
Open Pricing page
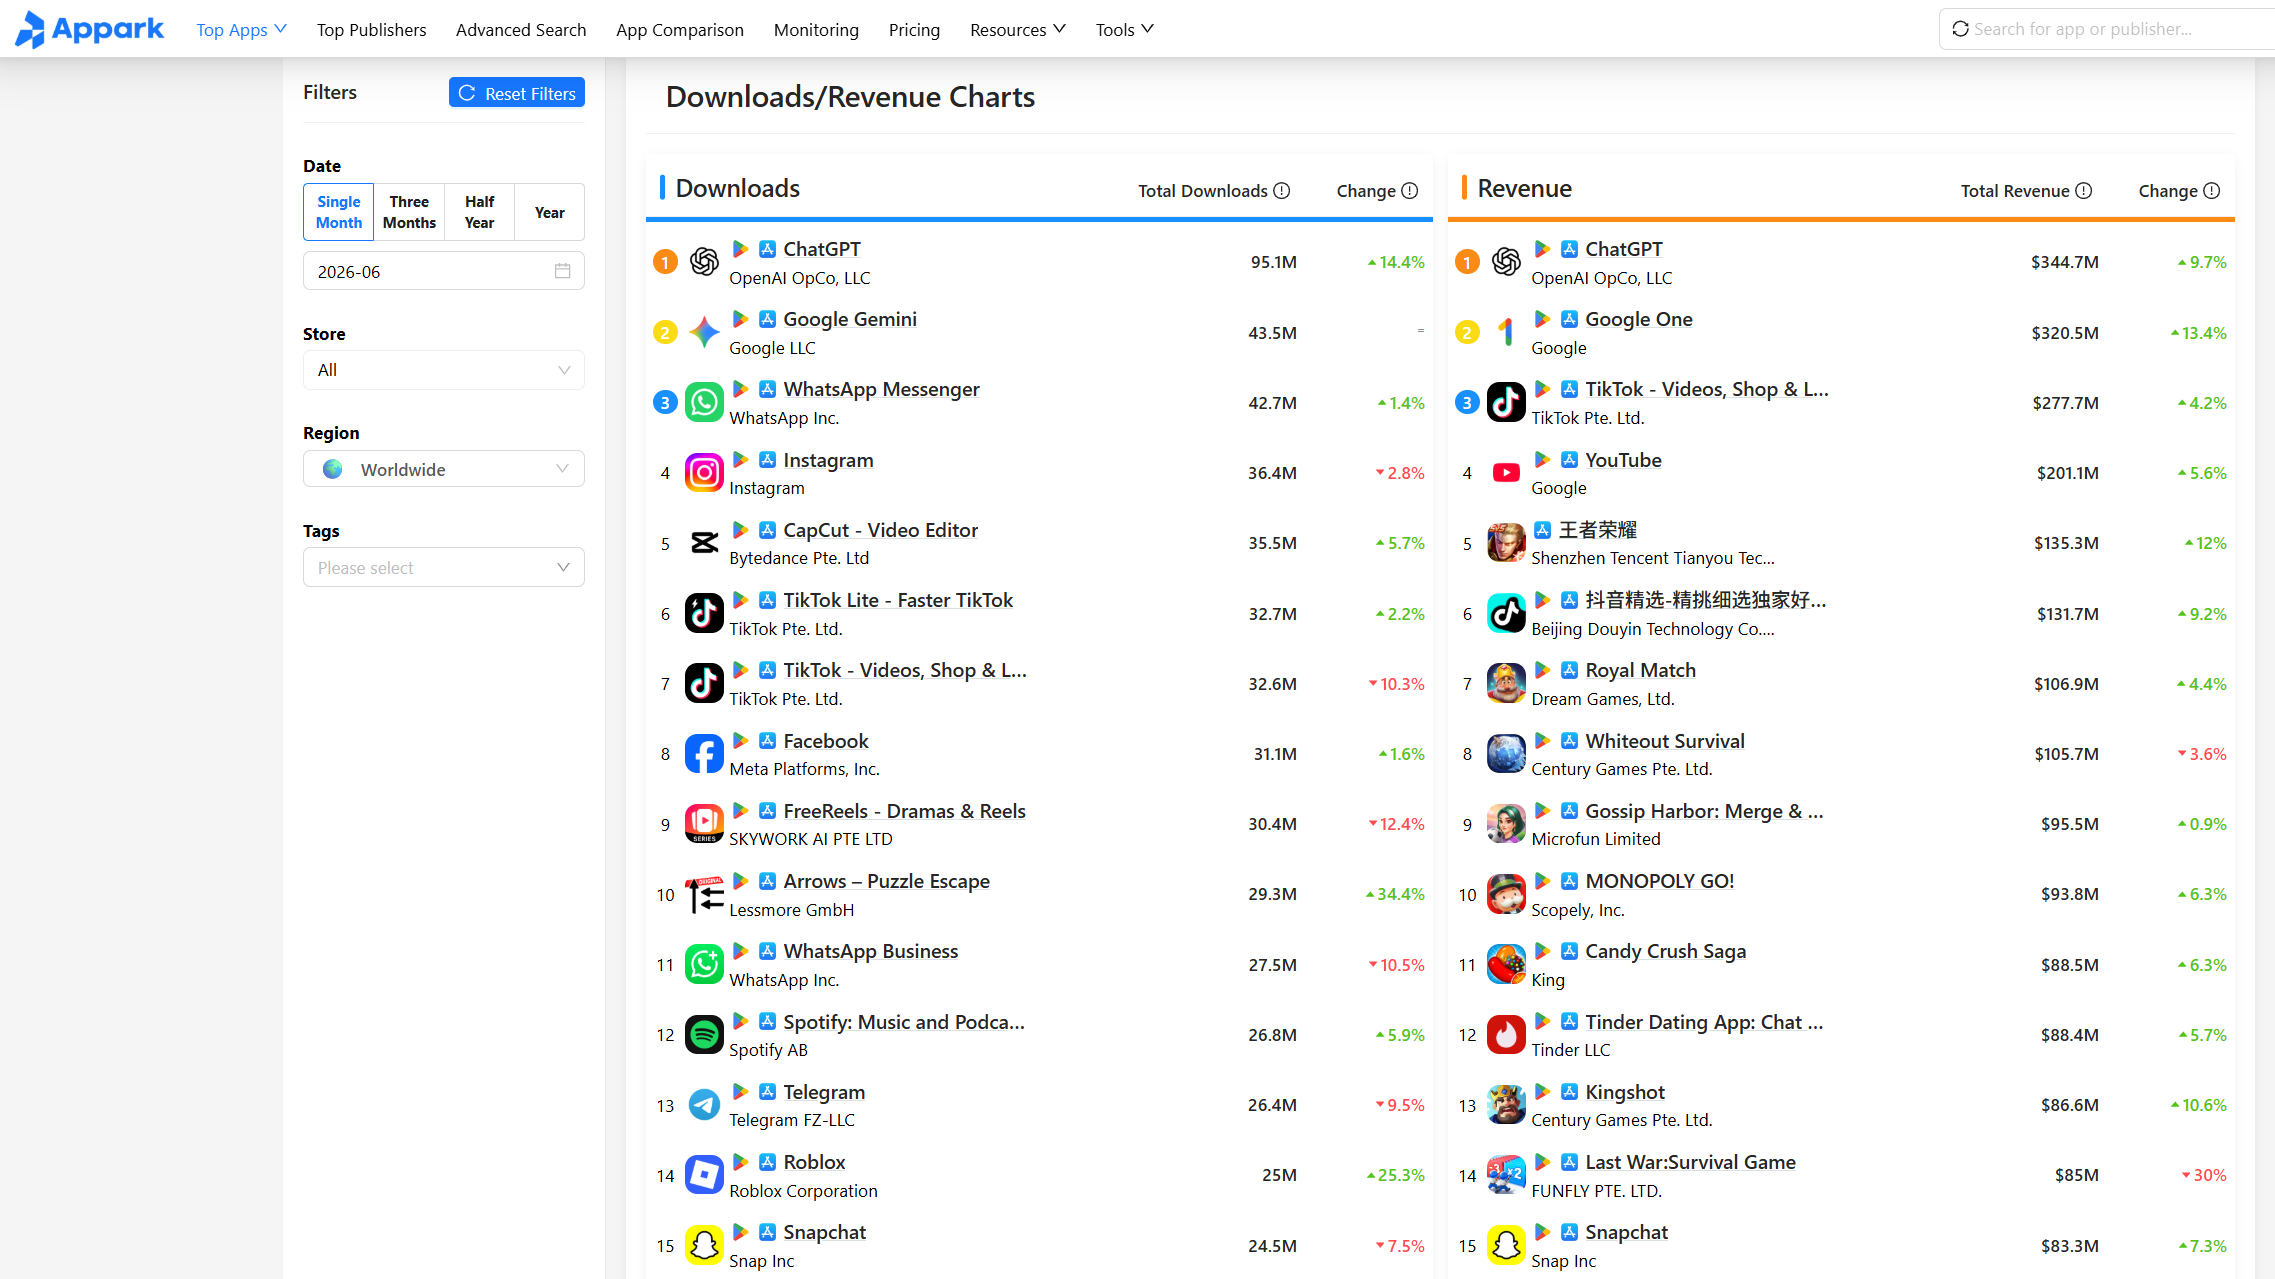click(914, 29)
